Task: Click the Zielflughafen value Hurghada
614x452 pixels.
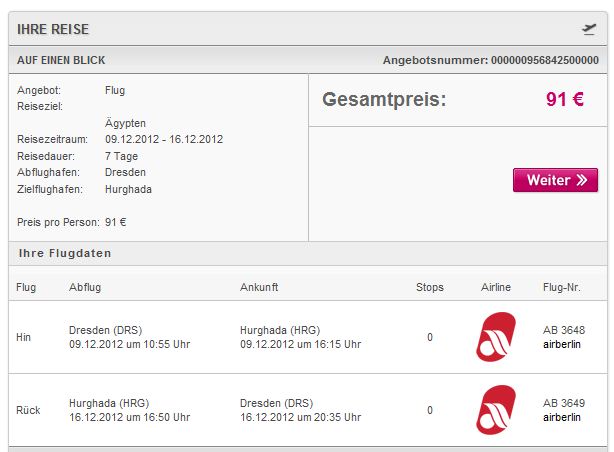Action: point(128,189)
